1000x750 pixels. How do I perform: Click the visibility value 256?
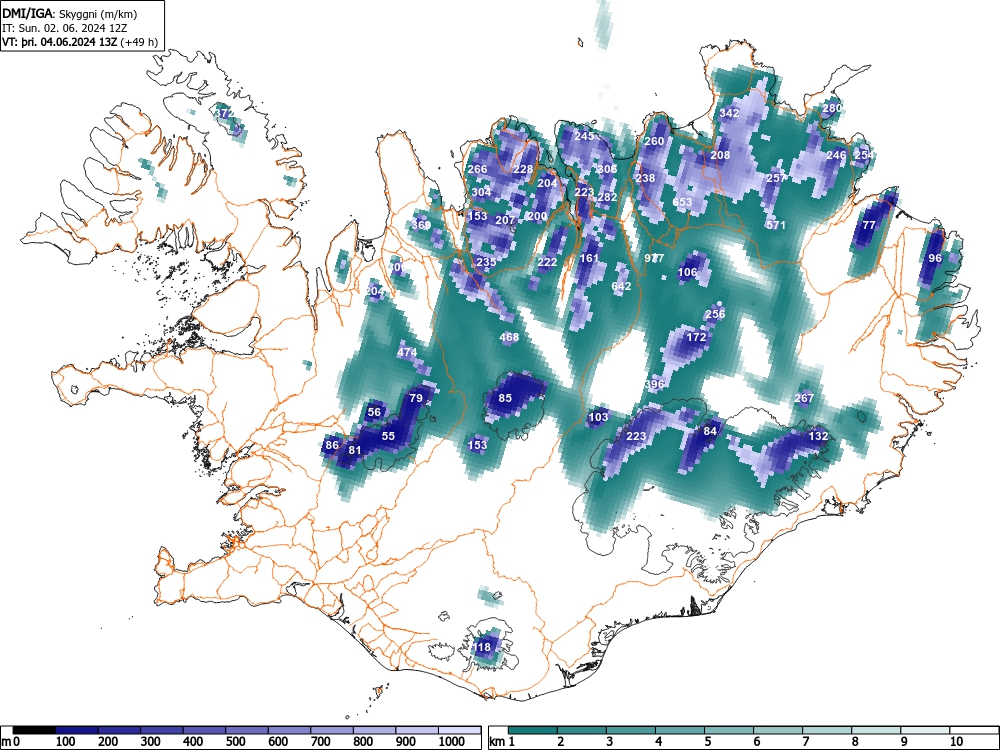click(x=716, y=314)
